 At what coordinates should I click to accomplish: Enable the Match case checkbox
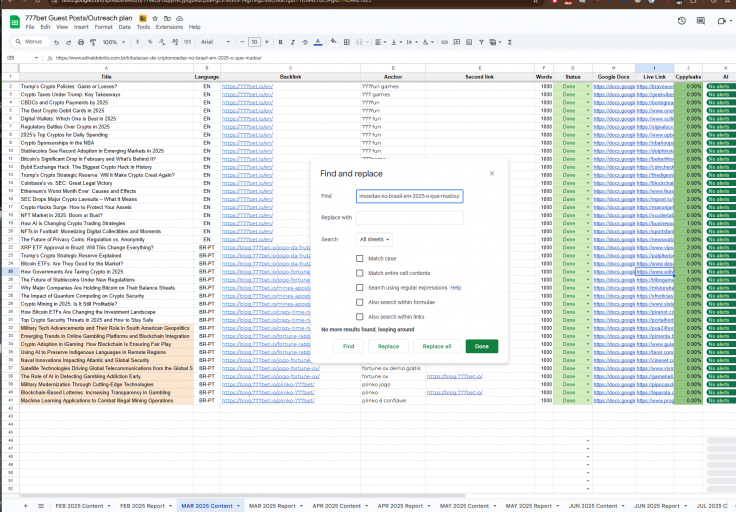(360, 259)
